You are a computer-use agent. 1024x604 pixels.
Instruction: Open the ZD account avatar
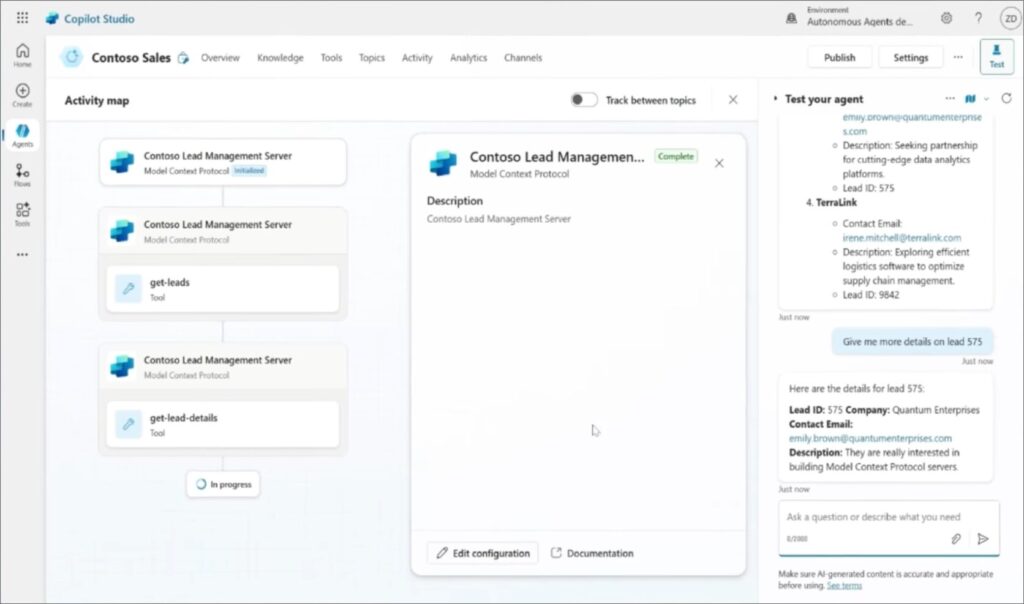pos(1010,18)
